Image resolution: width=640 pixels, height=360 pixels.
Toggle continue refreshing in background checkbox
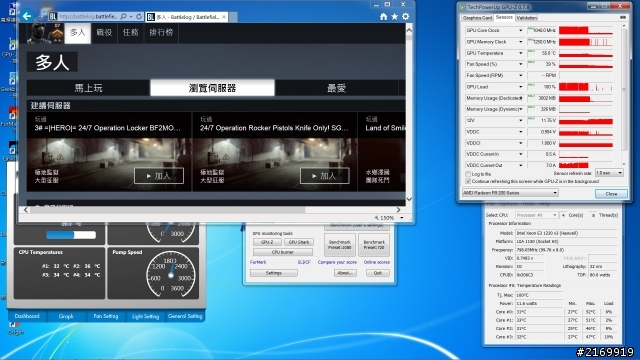pyautogui.click(x=468, y=181)
